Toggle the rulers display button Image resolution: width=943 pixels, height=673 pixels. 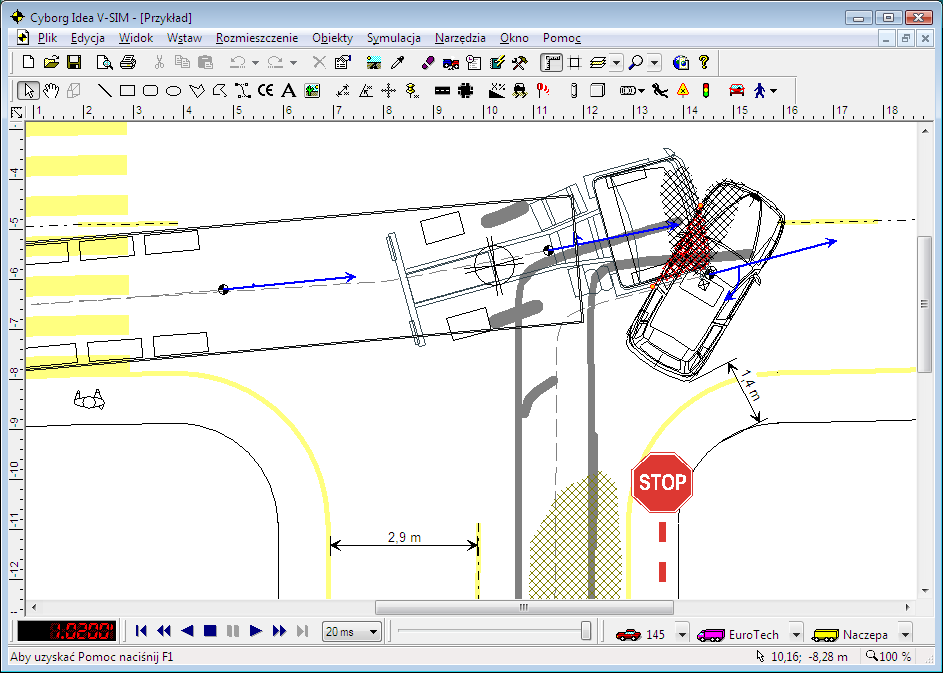pos(551,62)
